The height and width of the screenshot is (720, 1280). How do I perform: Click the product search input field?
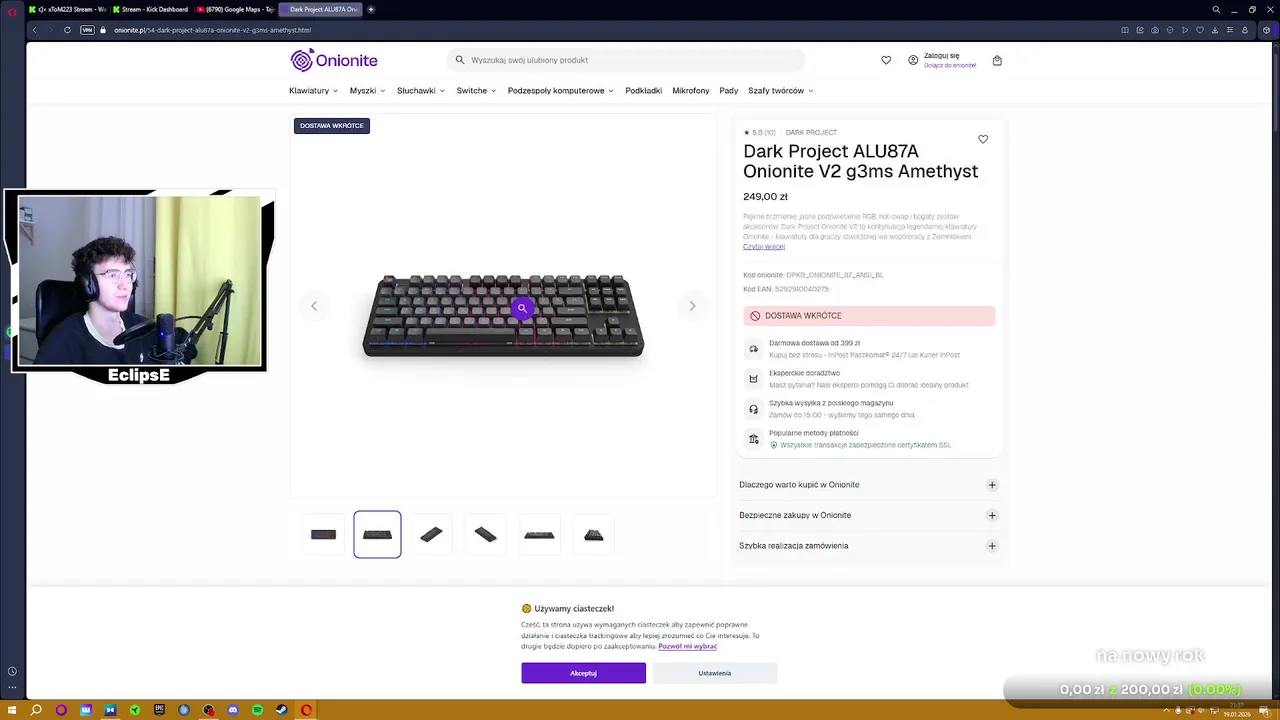pyautogui.click(x=626, y=60)
